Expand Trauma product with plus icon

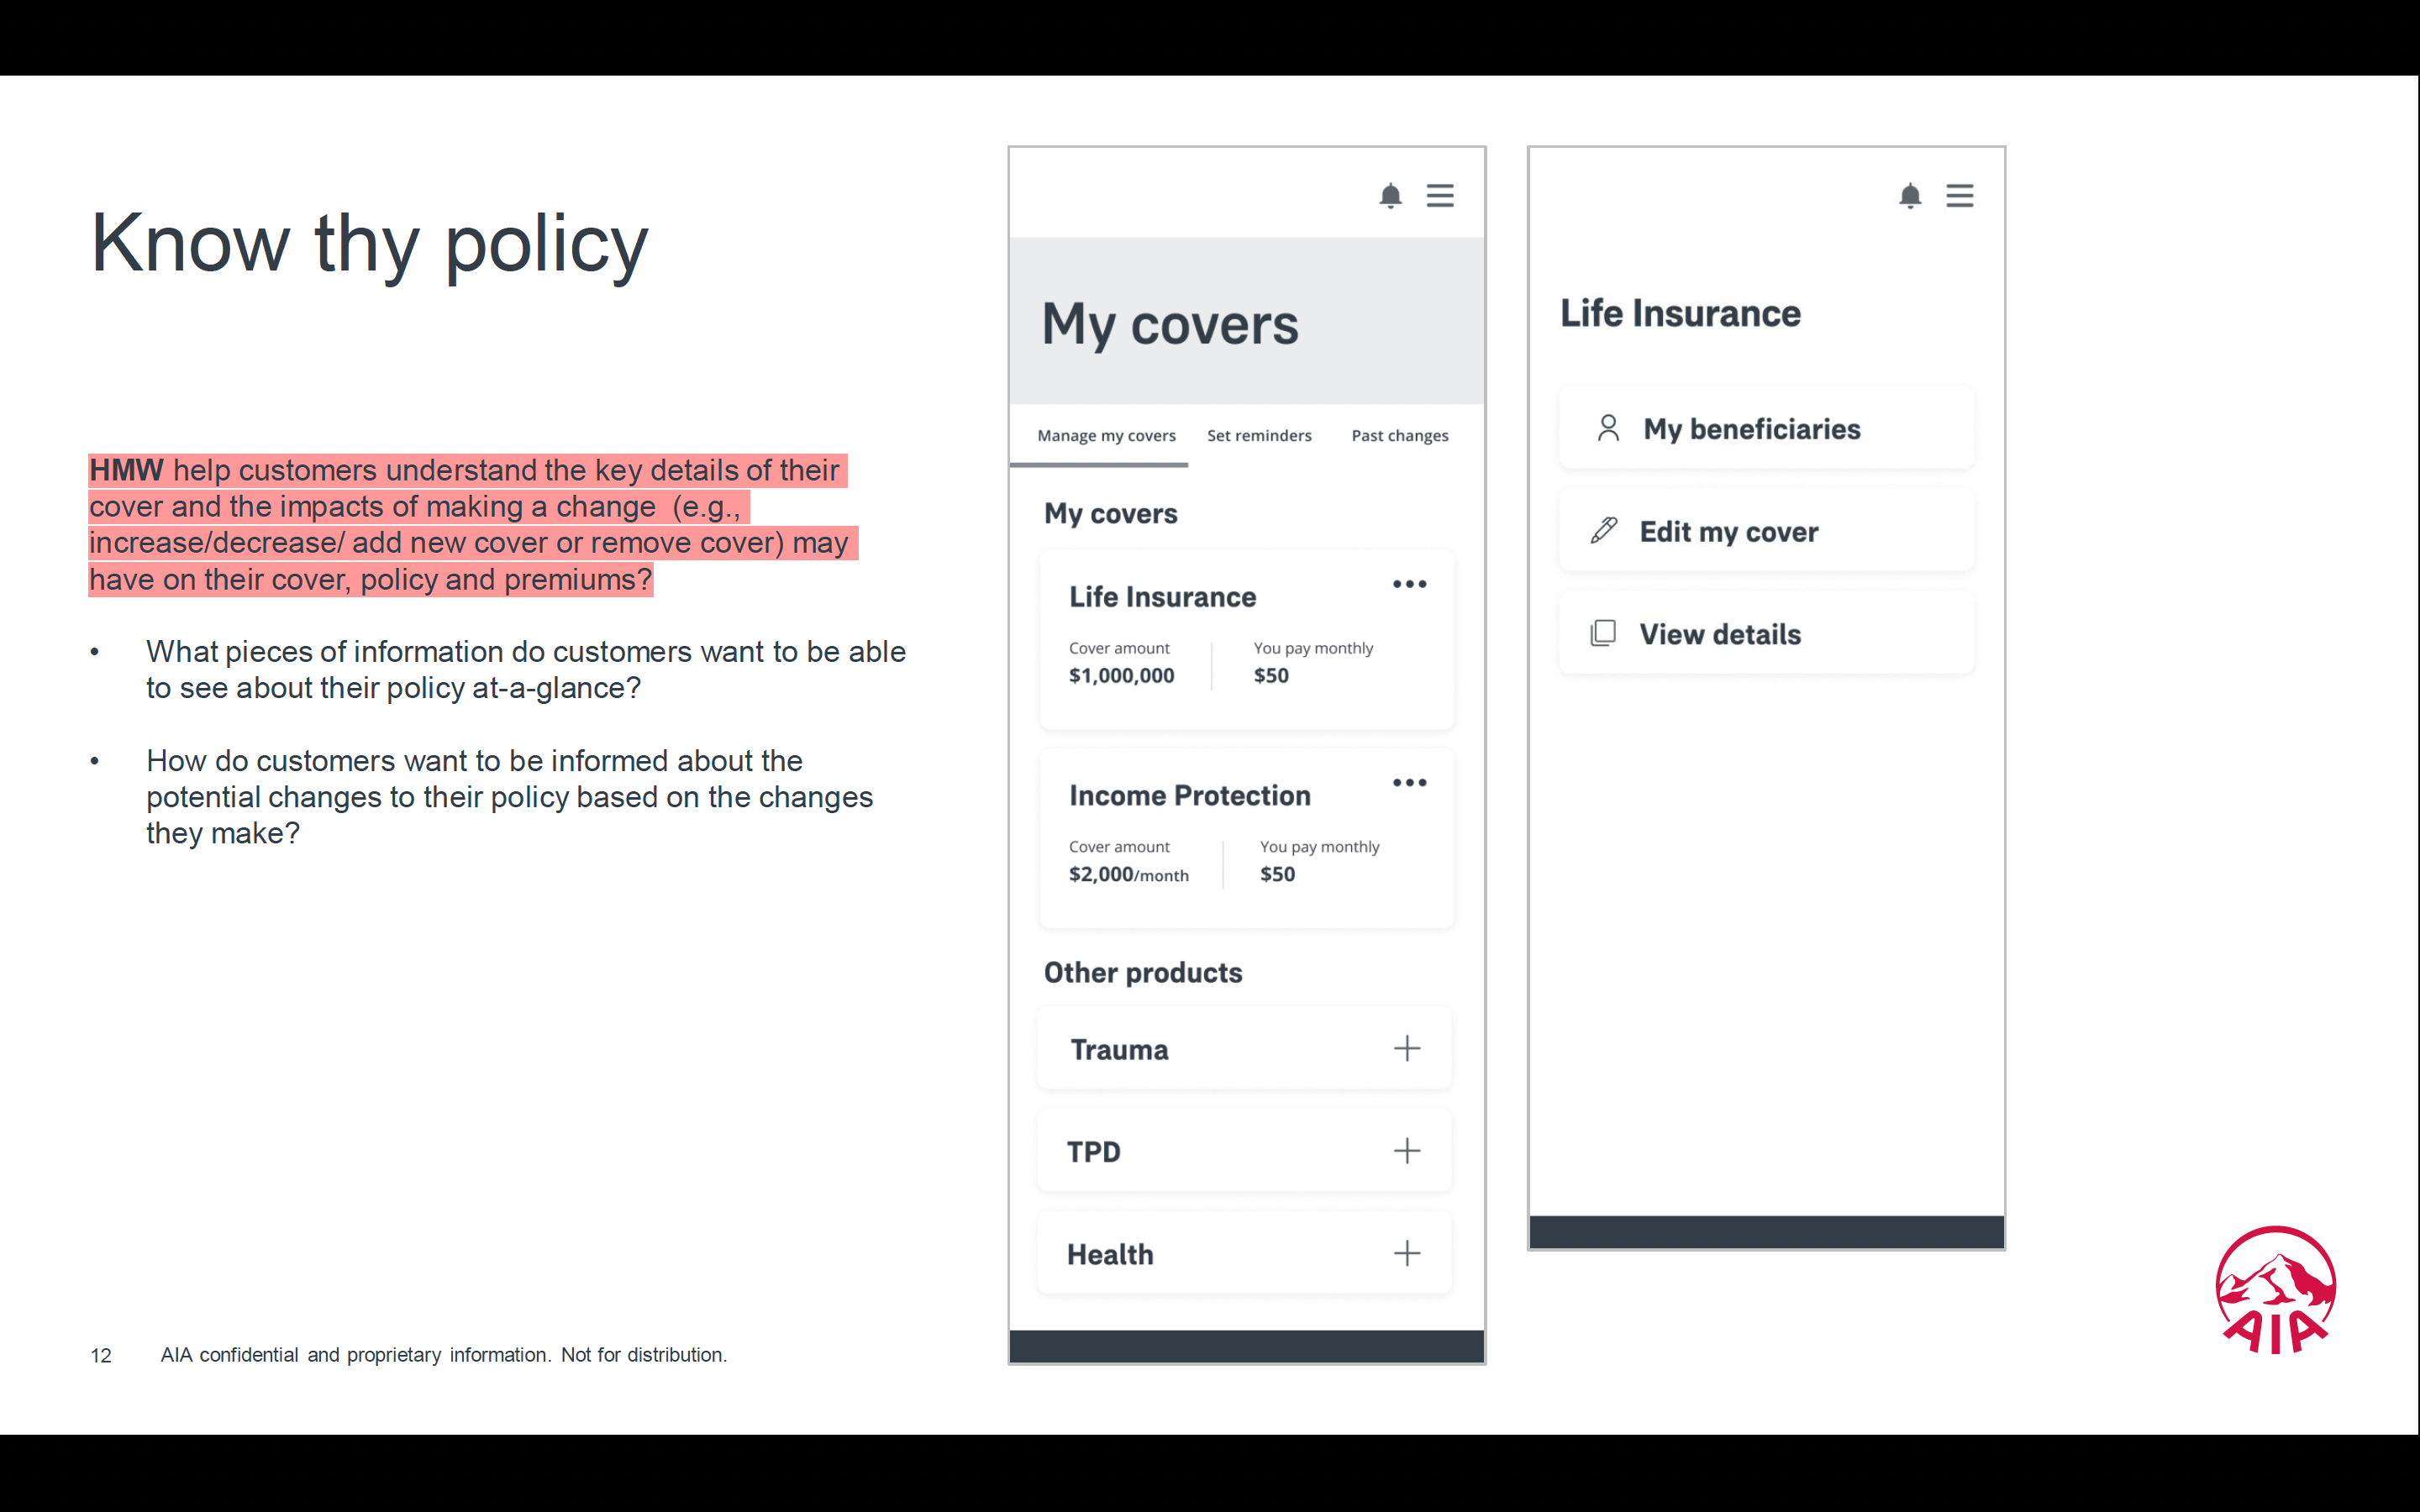tap(1407, 1048)
